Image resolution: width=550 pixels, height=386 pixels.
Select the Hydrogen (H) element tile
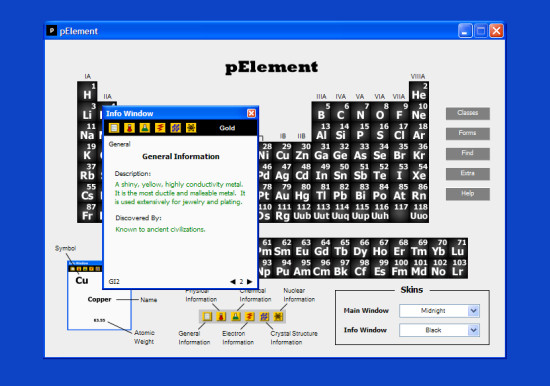click(87, 92)
